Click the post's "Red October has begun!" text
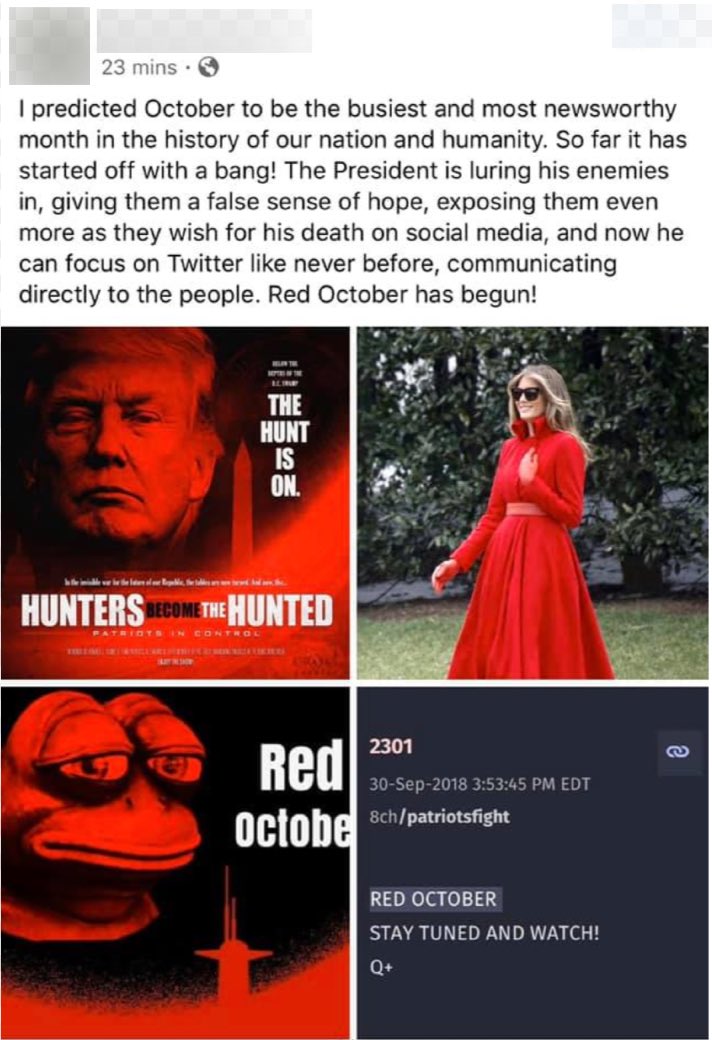 (401, 294)
